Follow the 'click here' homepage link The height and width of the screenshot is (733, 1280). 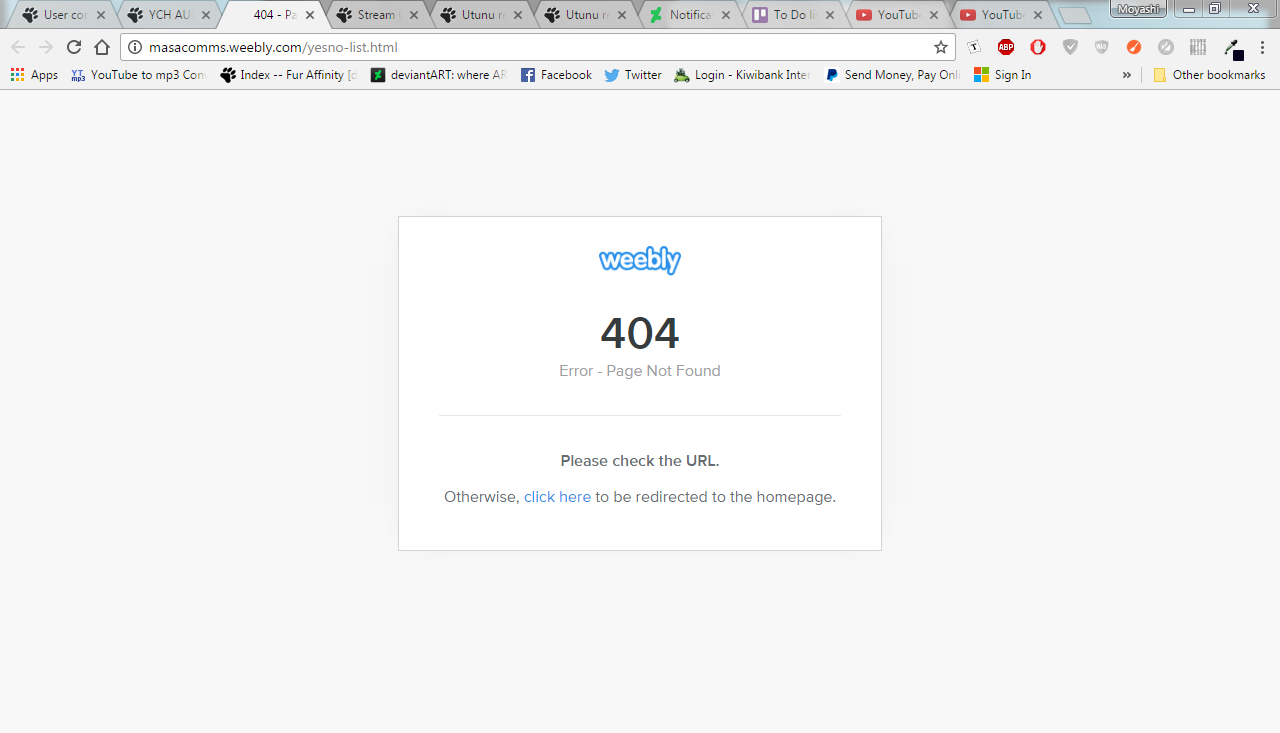point(557,497)
